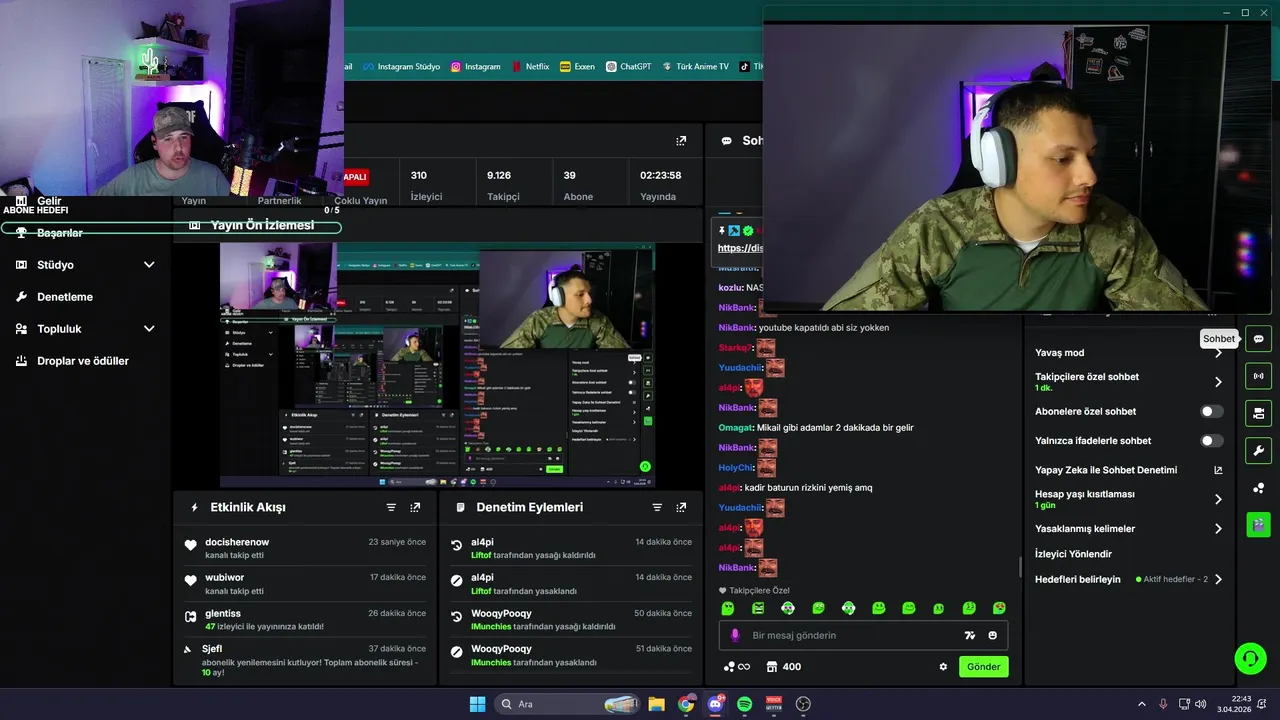Image resolution: width=1280 pixels, height=720 pixels.
Task: Open the Sohbet chat icon in right rail
Action: point(1258,339)
